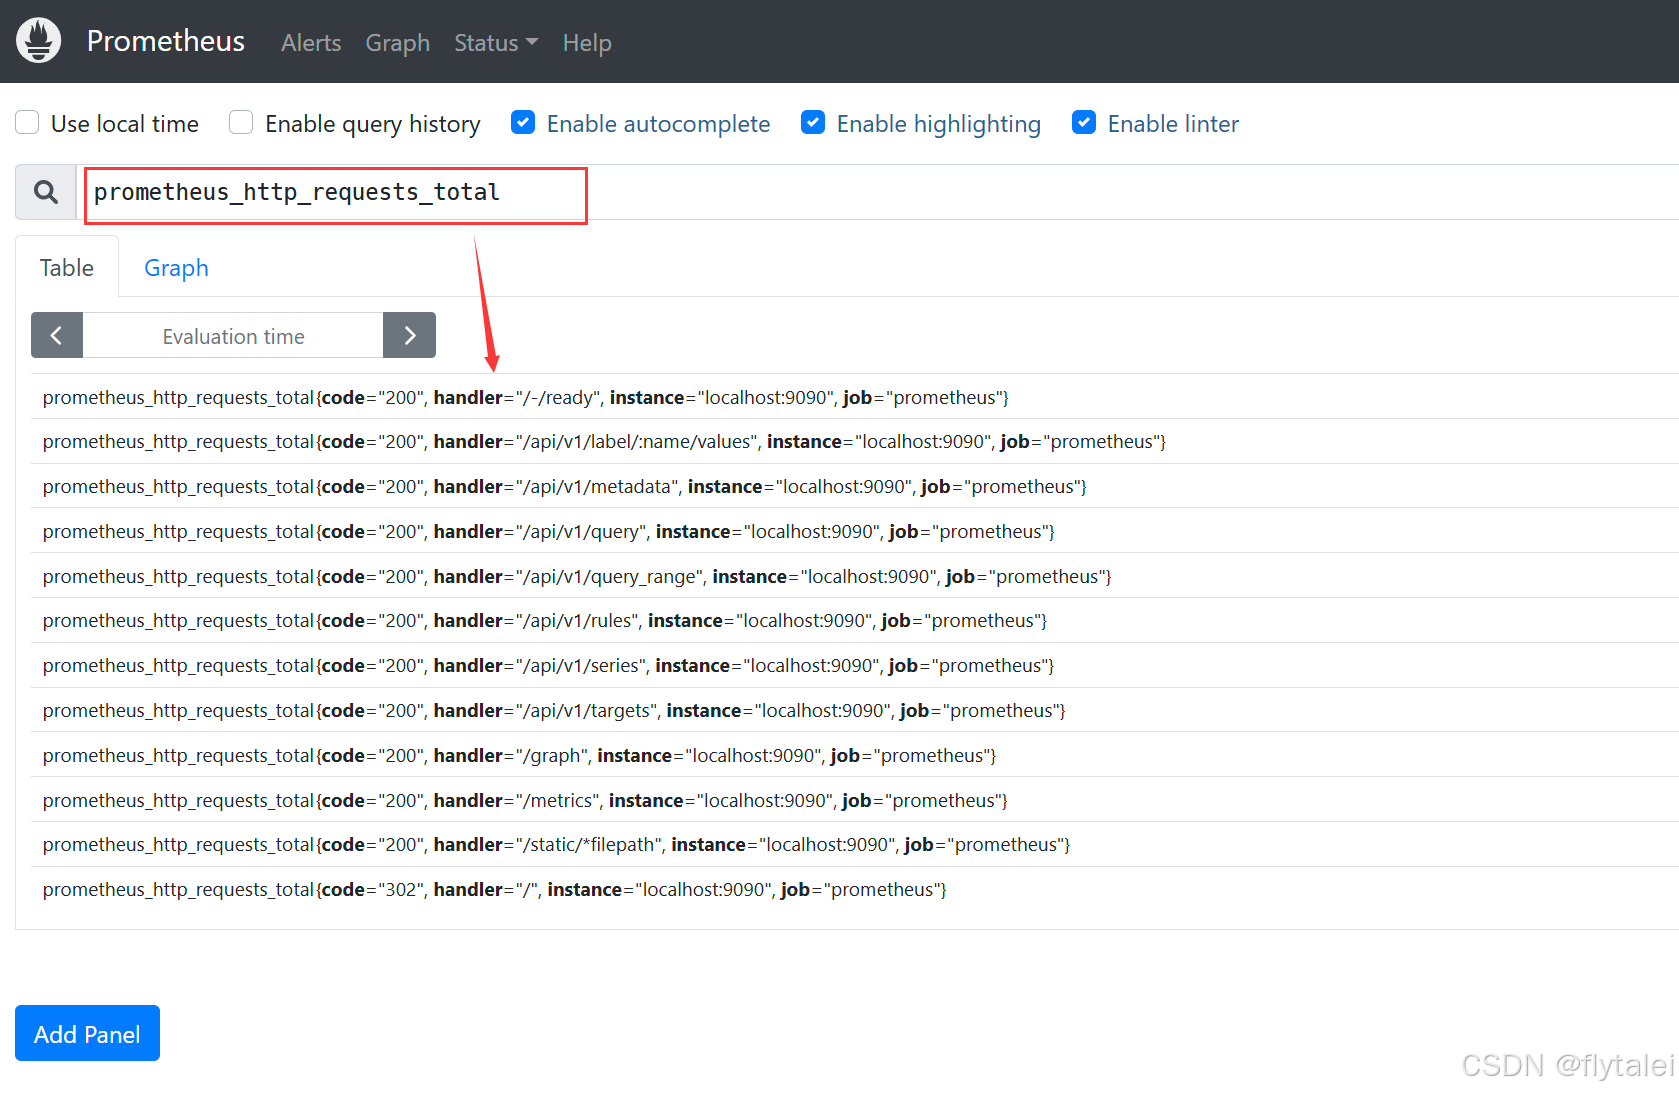Select the row with code "302"
The height and width of the screenshot is (1095, 1679).
pos(855,889)
